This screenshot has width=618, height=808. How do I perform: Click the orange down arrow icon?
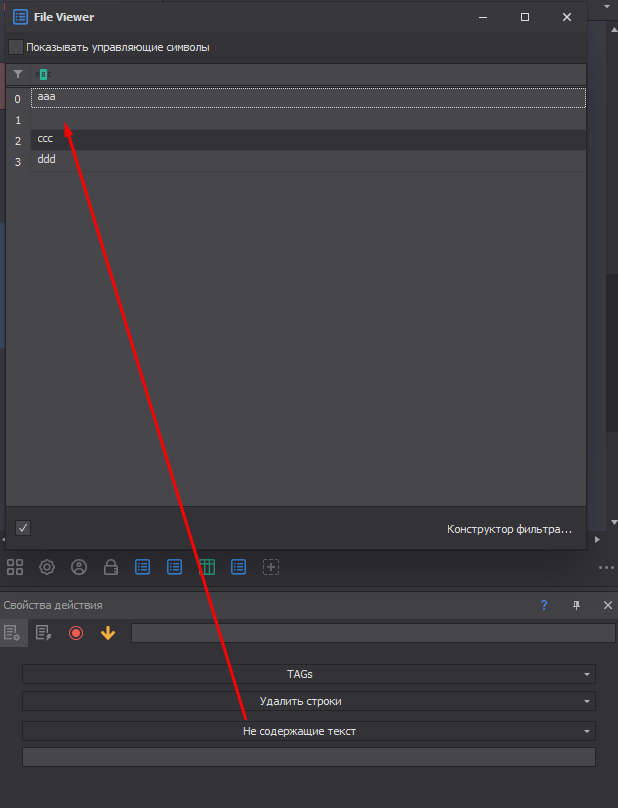tap(108, 633)
